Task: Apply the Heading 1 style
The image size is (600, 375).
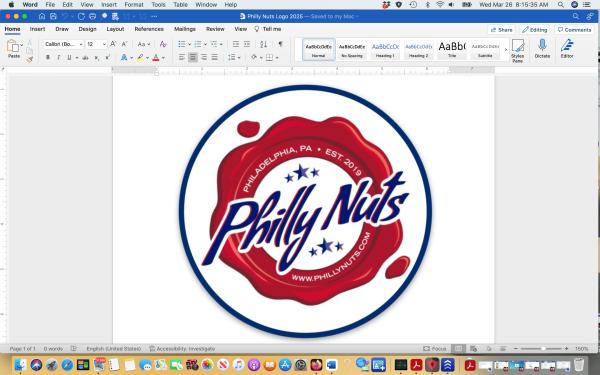Action: coord(385,50)
